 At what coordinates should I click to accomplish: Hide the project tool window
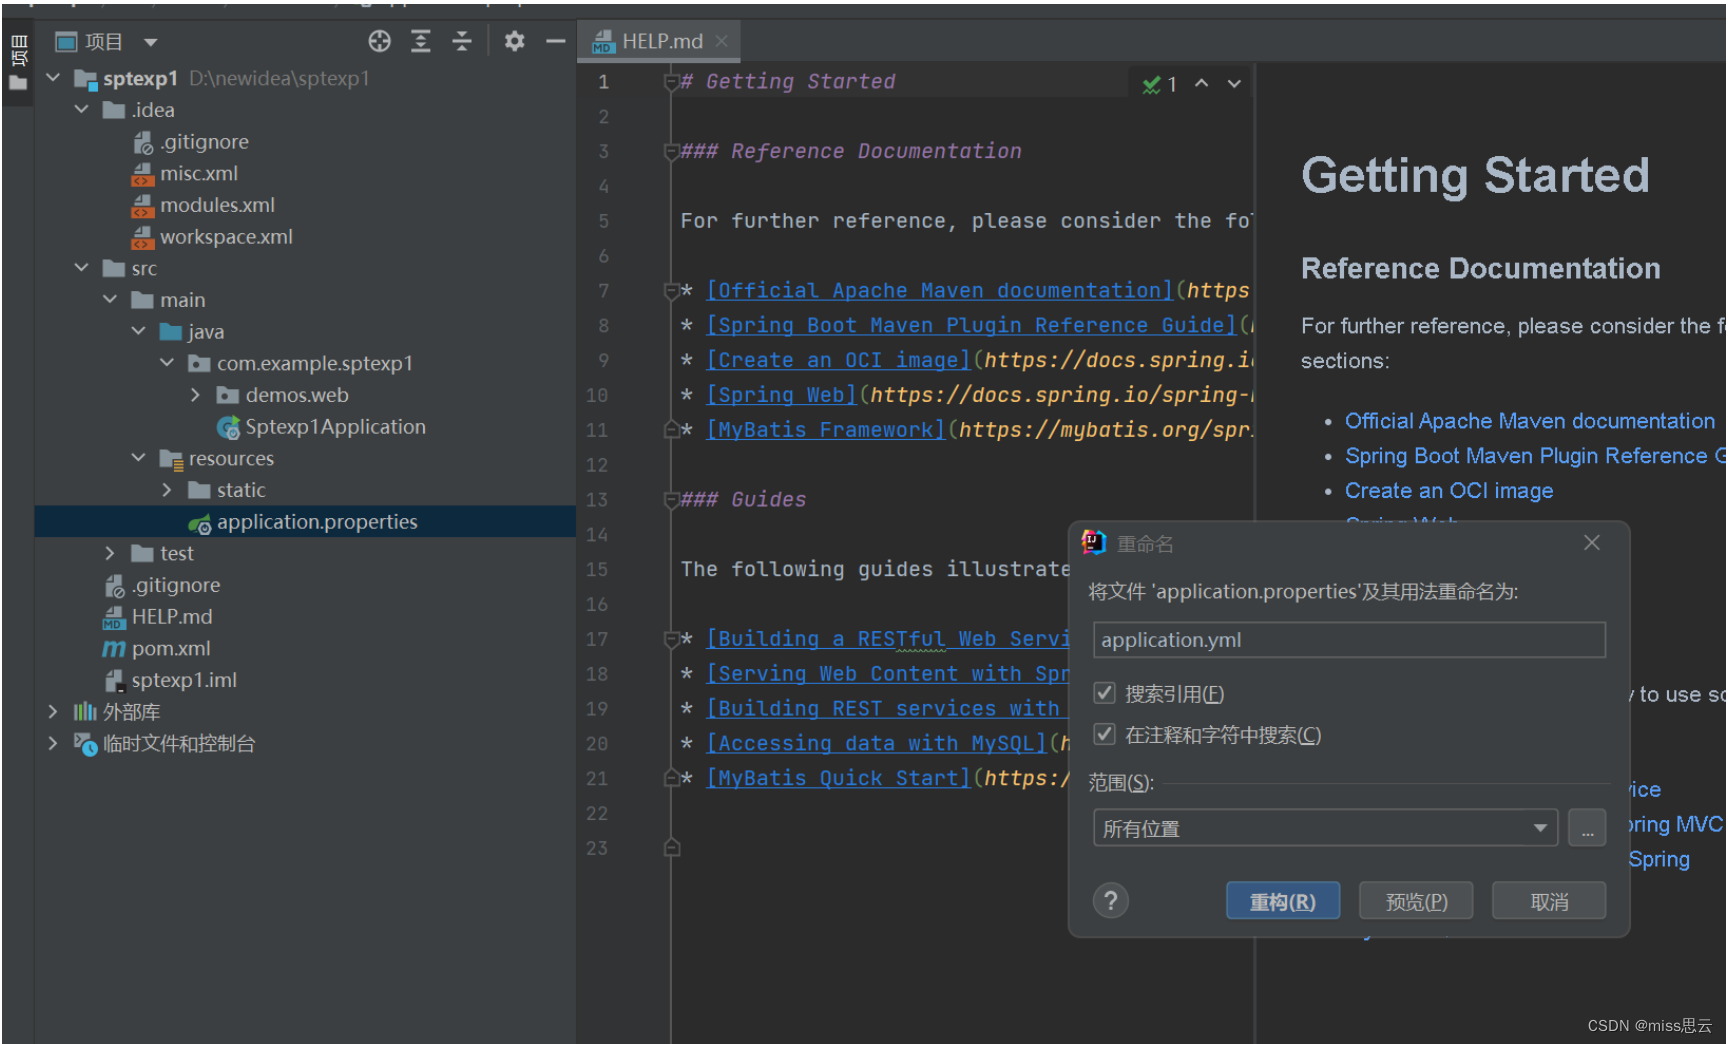pos(556,41)
